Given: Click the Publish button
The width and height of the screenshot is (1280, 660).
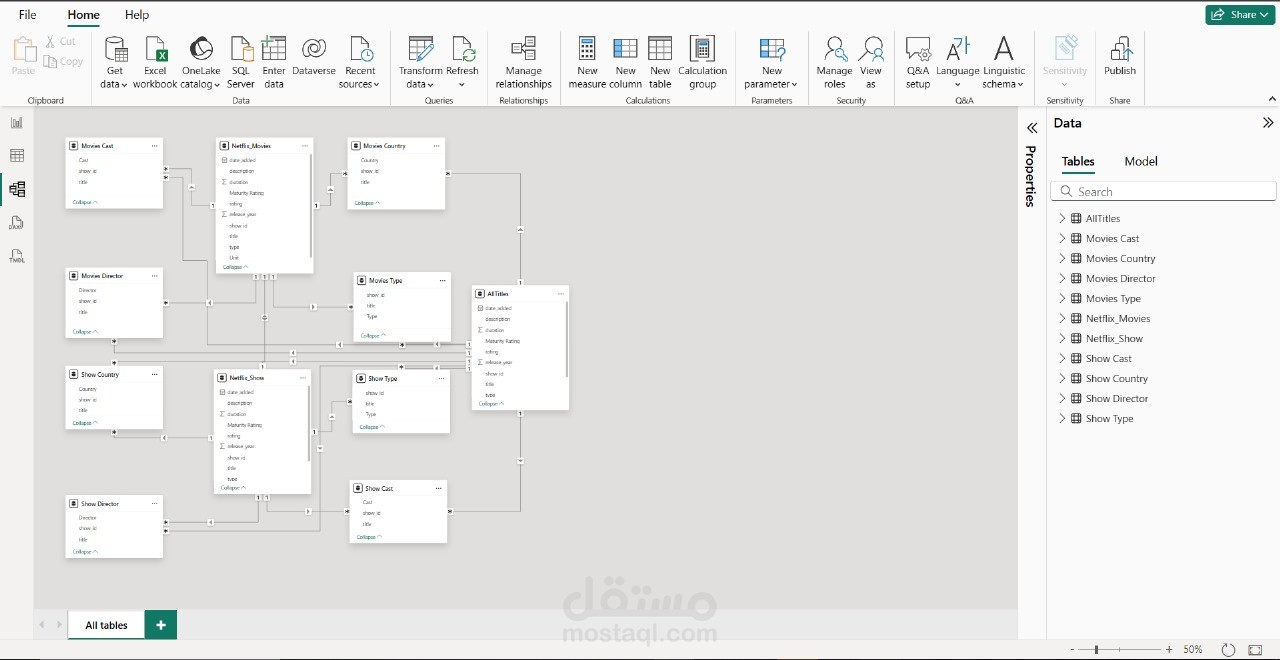Looking at the screenshot, I should point(1120,56).
